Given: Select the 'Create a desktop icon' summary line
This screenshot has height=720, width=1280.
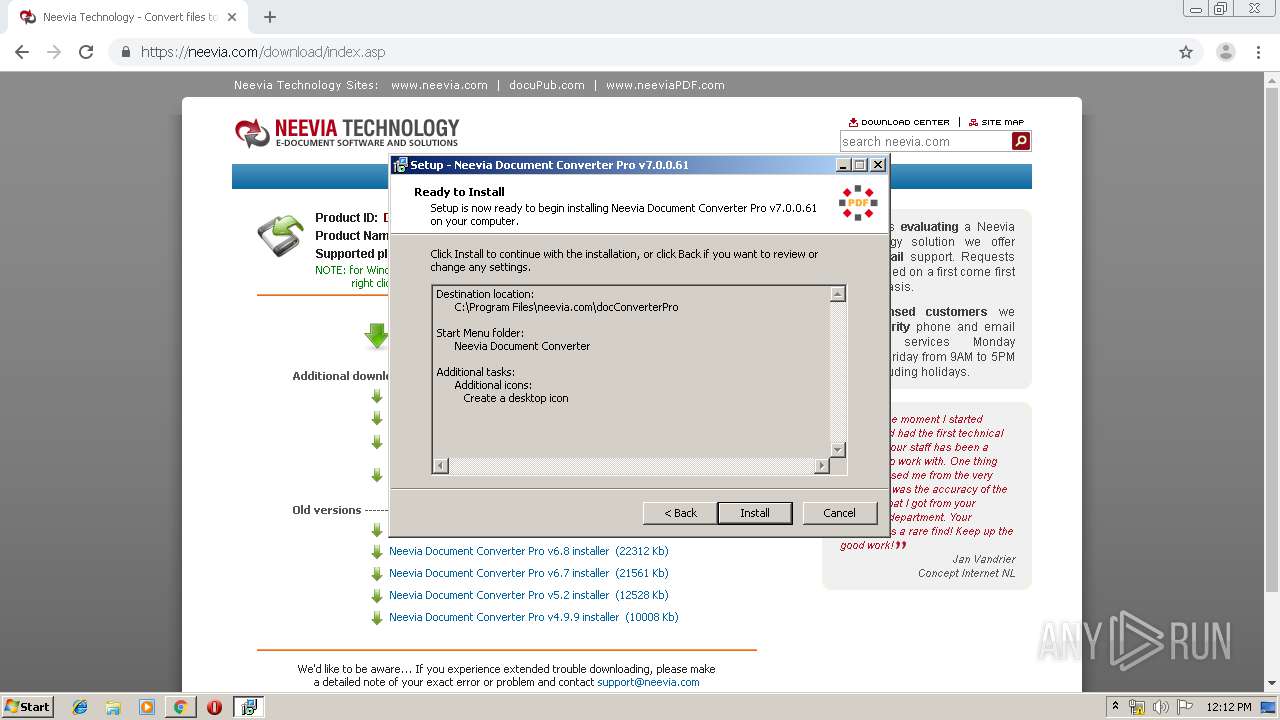Looking at the screenshot, I should 516,398.
